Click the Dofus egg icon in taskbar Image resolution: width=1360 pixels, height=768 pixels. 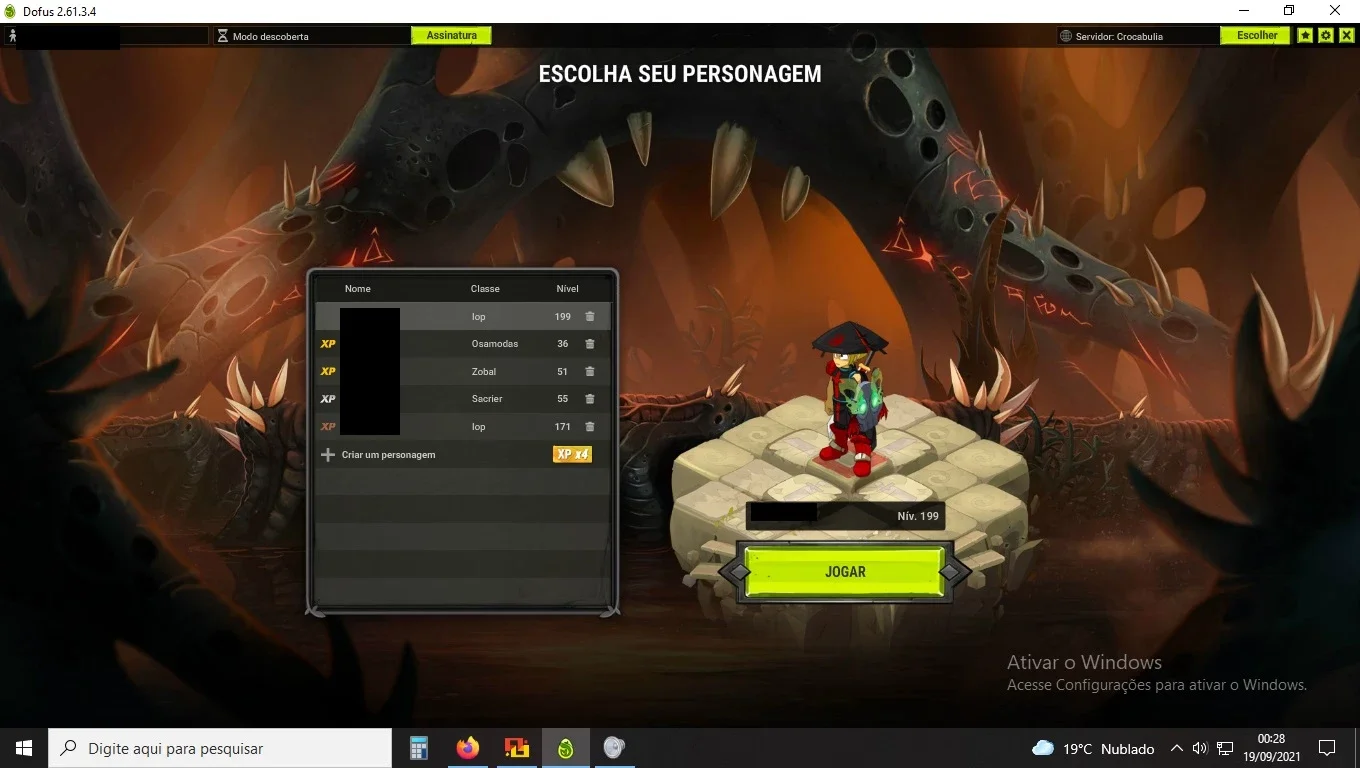click(x=565, y=748)
